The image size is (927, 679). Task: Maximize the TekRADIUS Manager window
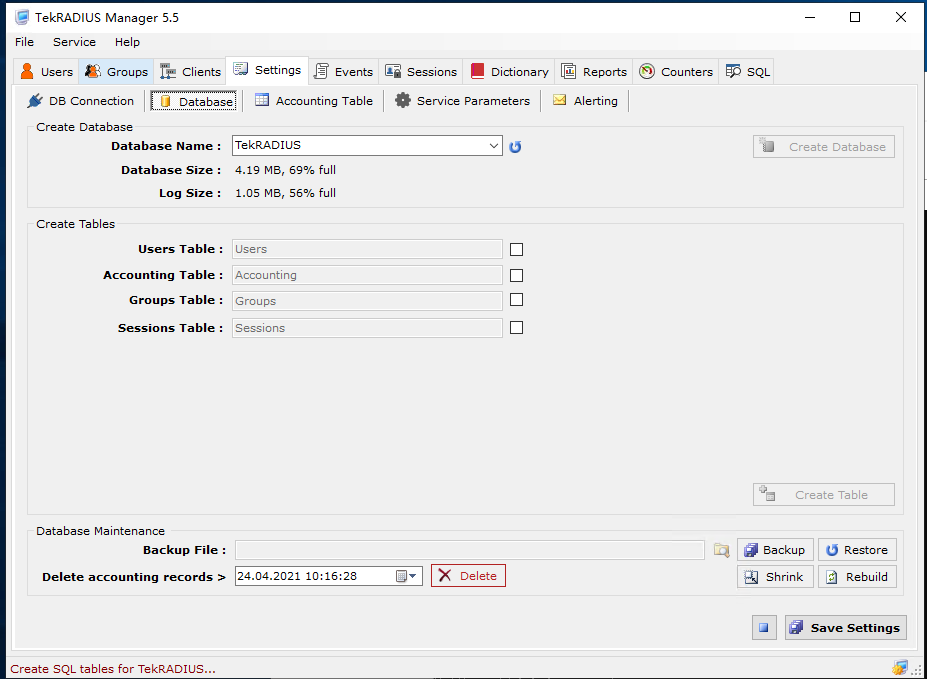pos(855,17)
